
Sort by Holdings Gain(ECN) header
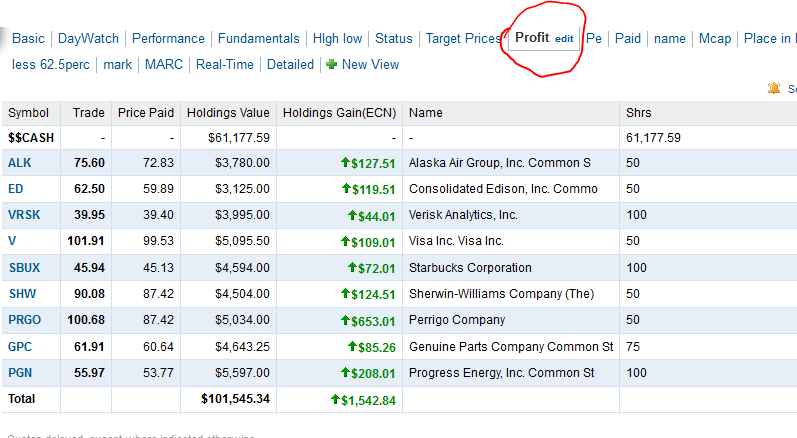point(340,113)
